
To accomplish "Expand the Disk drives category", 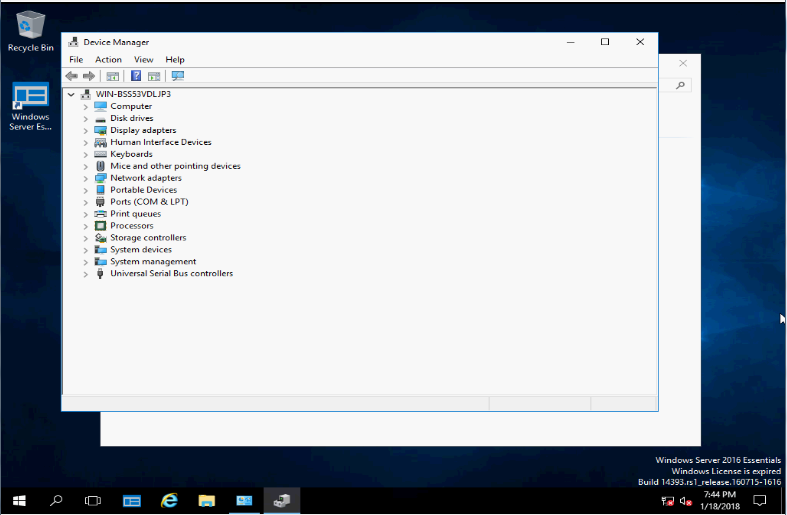I will (x=85, y=119).
